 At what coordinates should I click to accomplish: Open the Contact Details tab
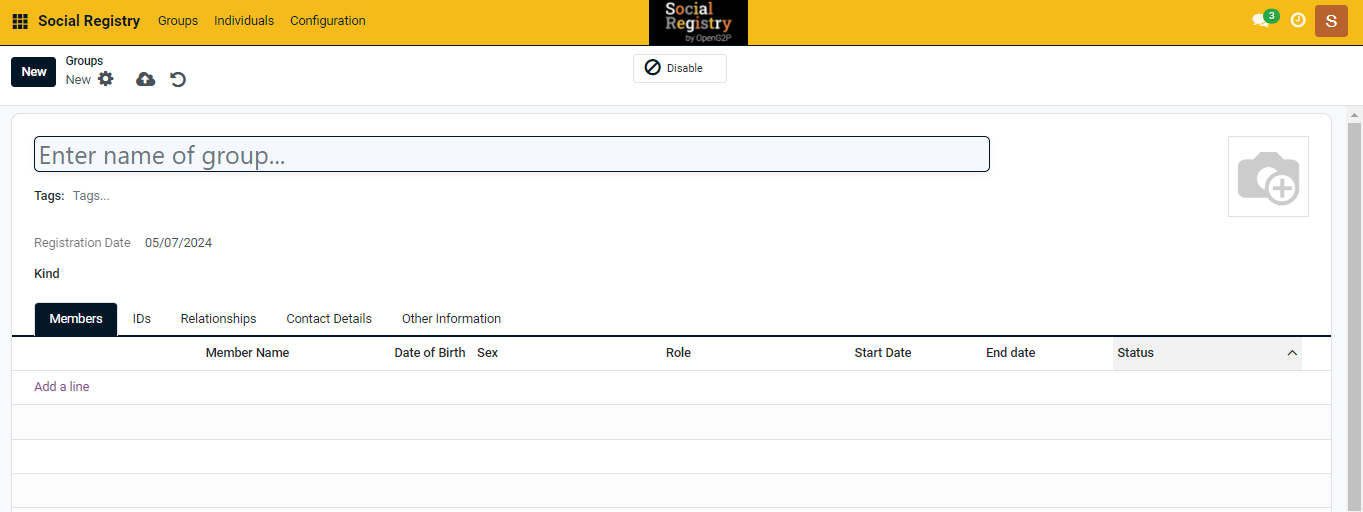(329, 319)
